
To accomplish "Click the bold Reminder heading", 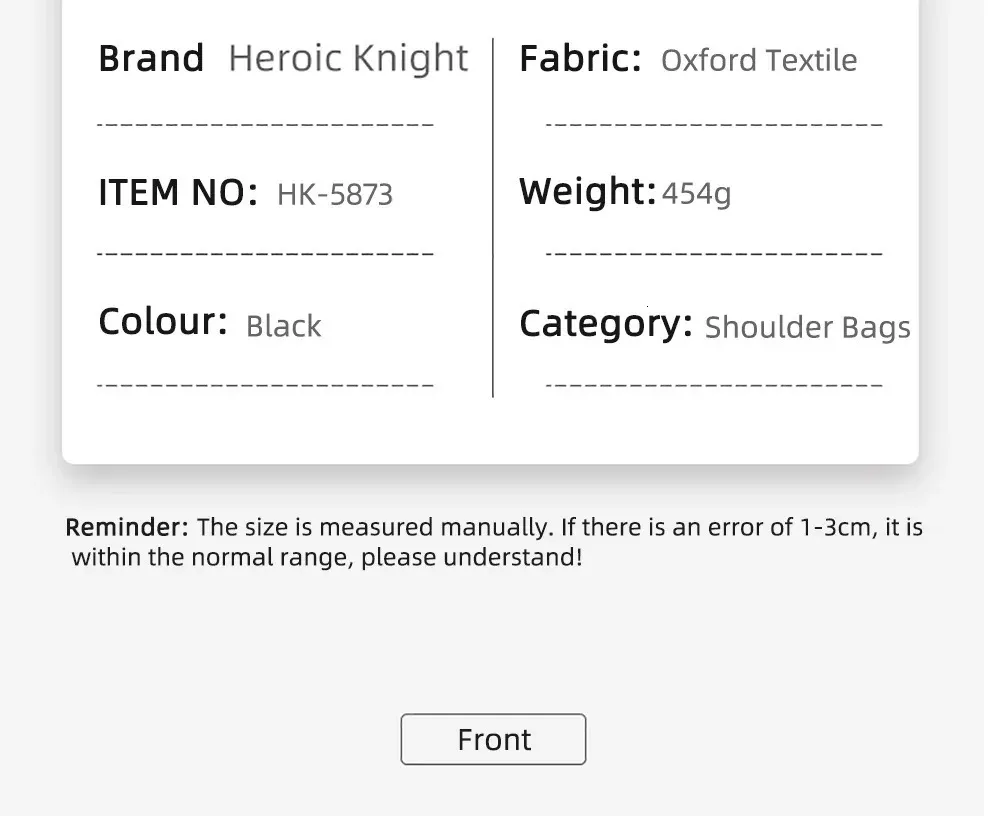I will (x=127, y=527).
